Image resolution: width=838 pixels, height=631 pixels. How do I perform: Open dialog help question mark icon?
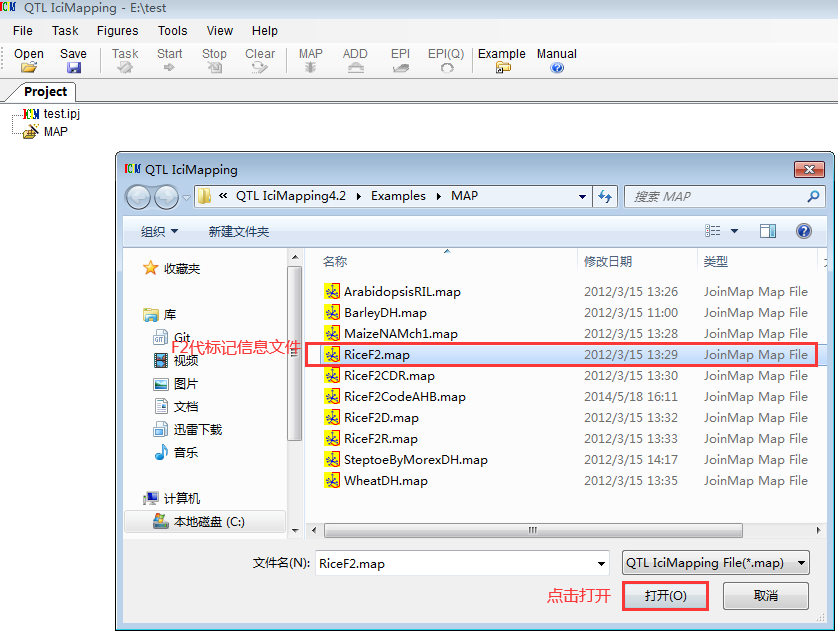[803, 231]
